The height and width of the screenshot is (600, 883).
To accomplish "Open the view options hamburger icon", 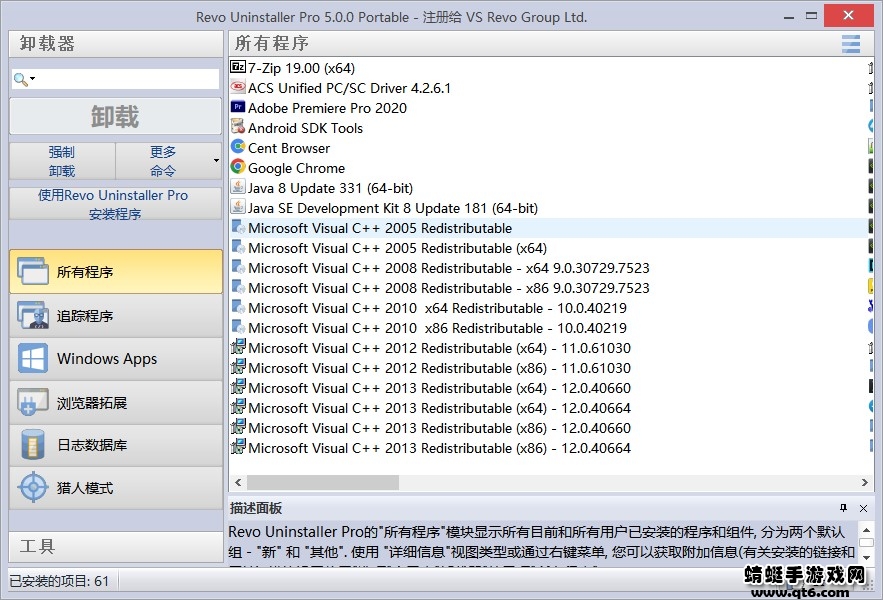I will tap(851, 43).
